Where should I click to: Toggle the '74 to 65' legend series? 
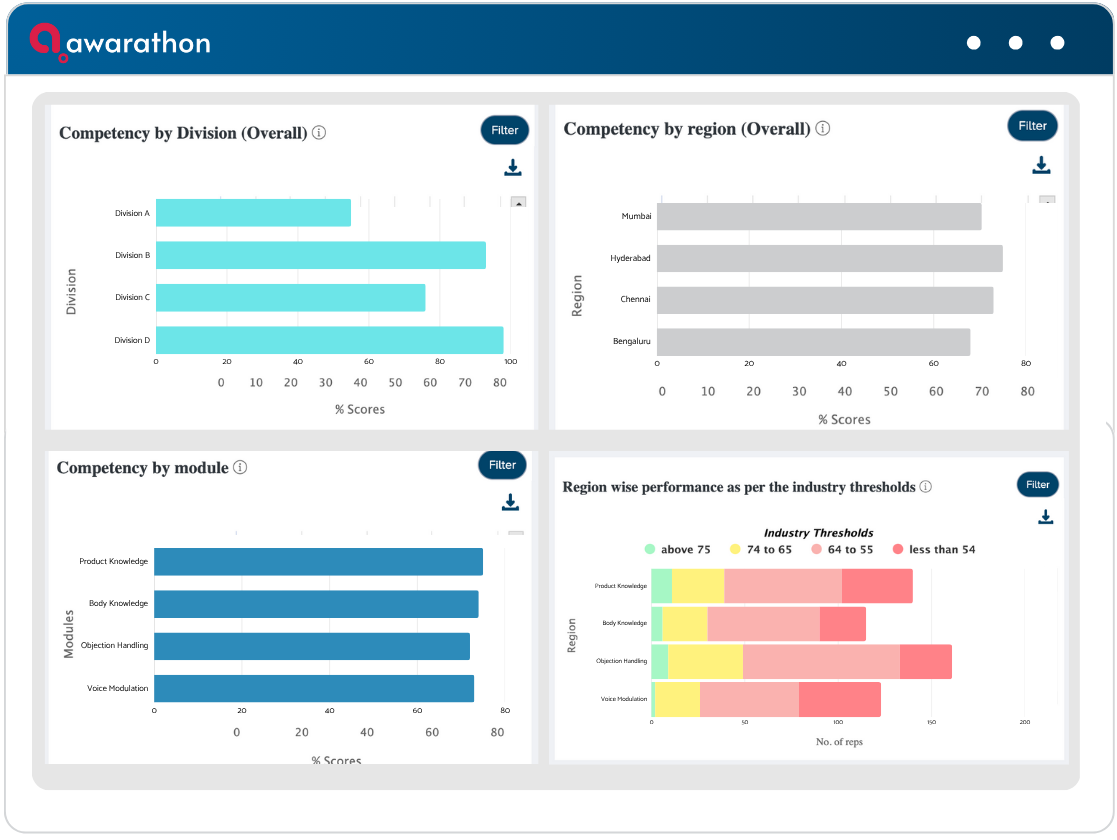(761, 549)
